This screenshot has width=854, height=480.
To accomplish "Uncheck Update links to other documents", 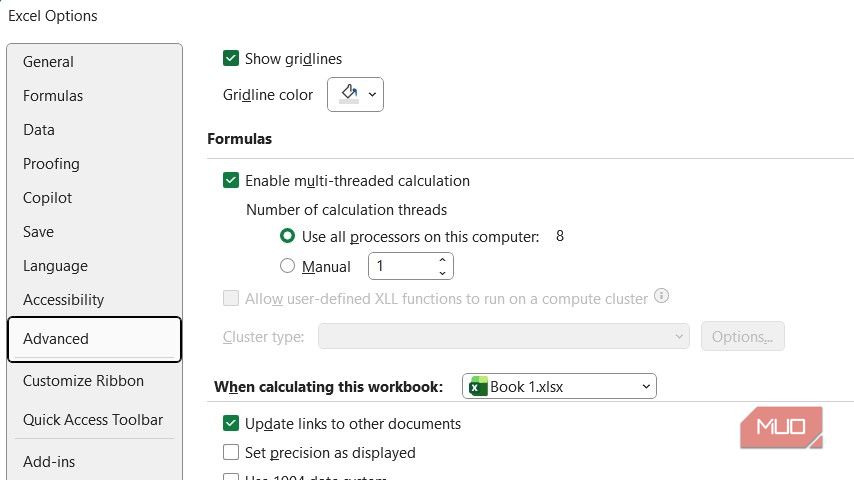I will click(231, 424).
